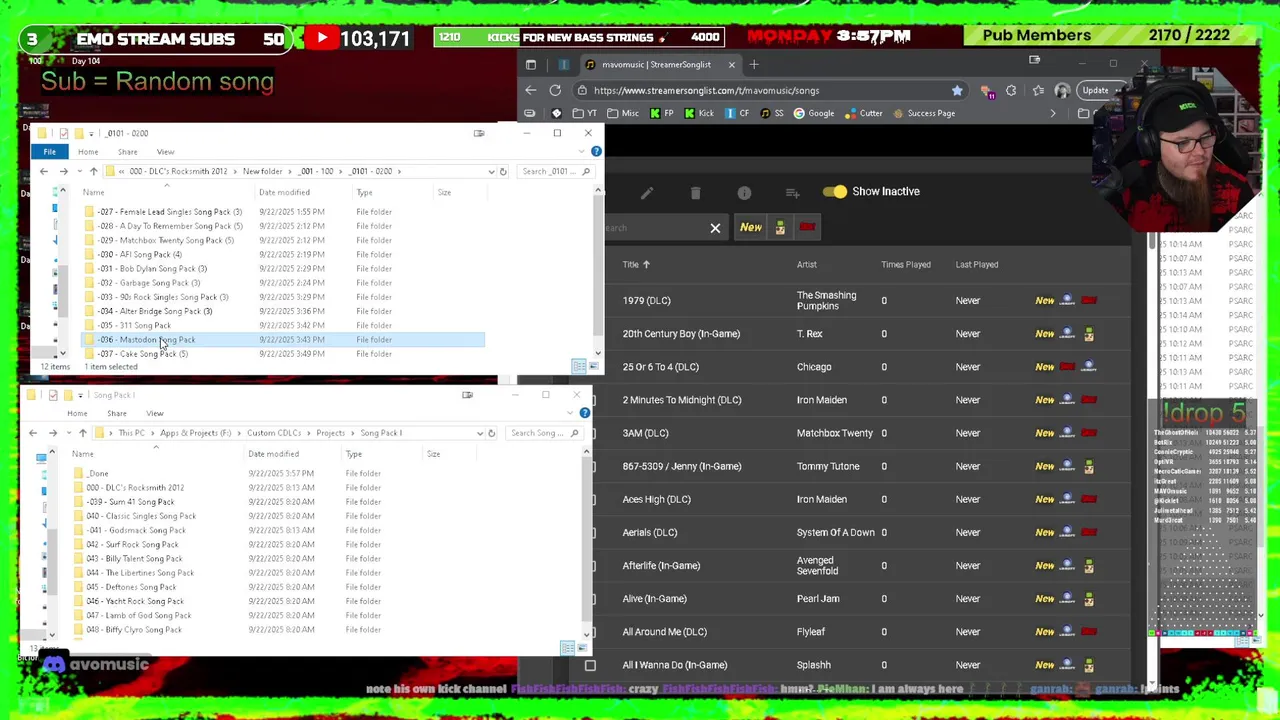This screenshot has width=1280, height=720.
Task: Click the up arrow in top Explorer window
Action: (94, 171)
